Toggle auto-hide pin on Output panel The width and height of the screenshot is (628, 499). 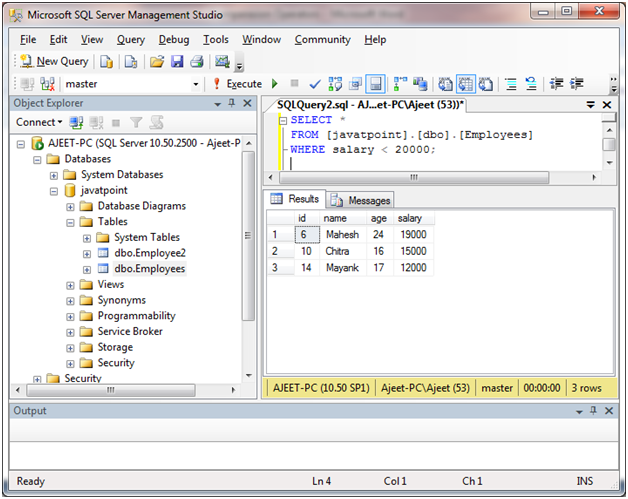point(593,410)
